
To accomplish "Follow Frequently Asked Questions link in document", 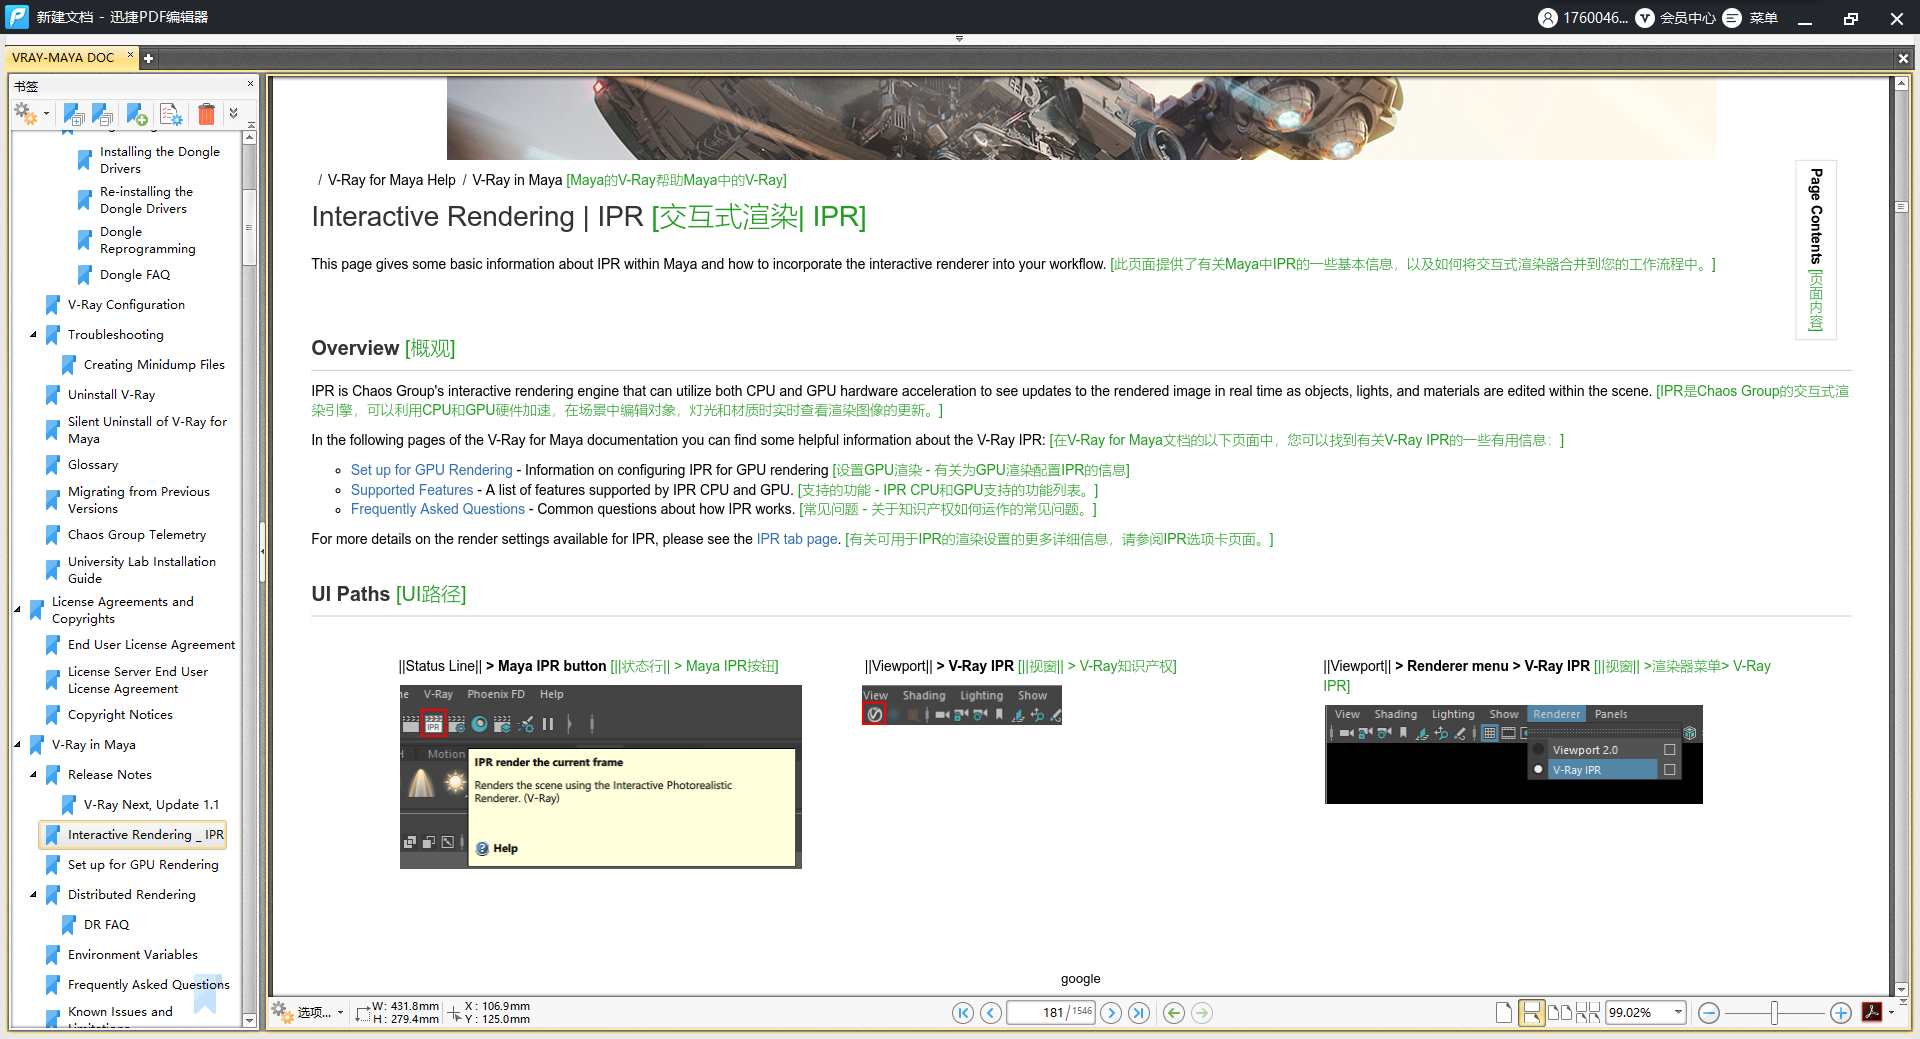I will (x=438, y=509).
